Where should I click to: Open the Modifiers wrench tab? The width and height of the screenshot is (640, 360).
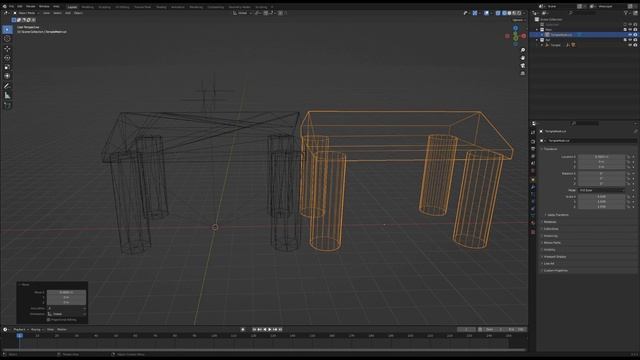tap(533, 187)
